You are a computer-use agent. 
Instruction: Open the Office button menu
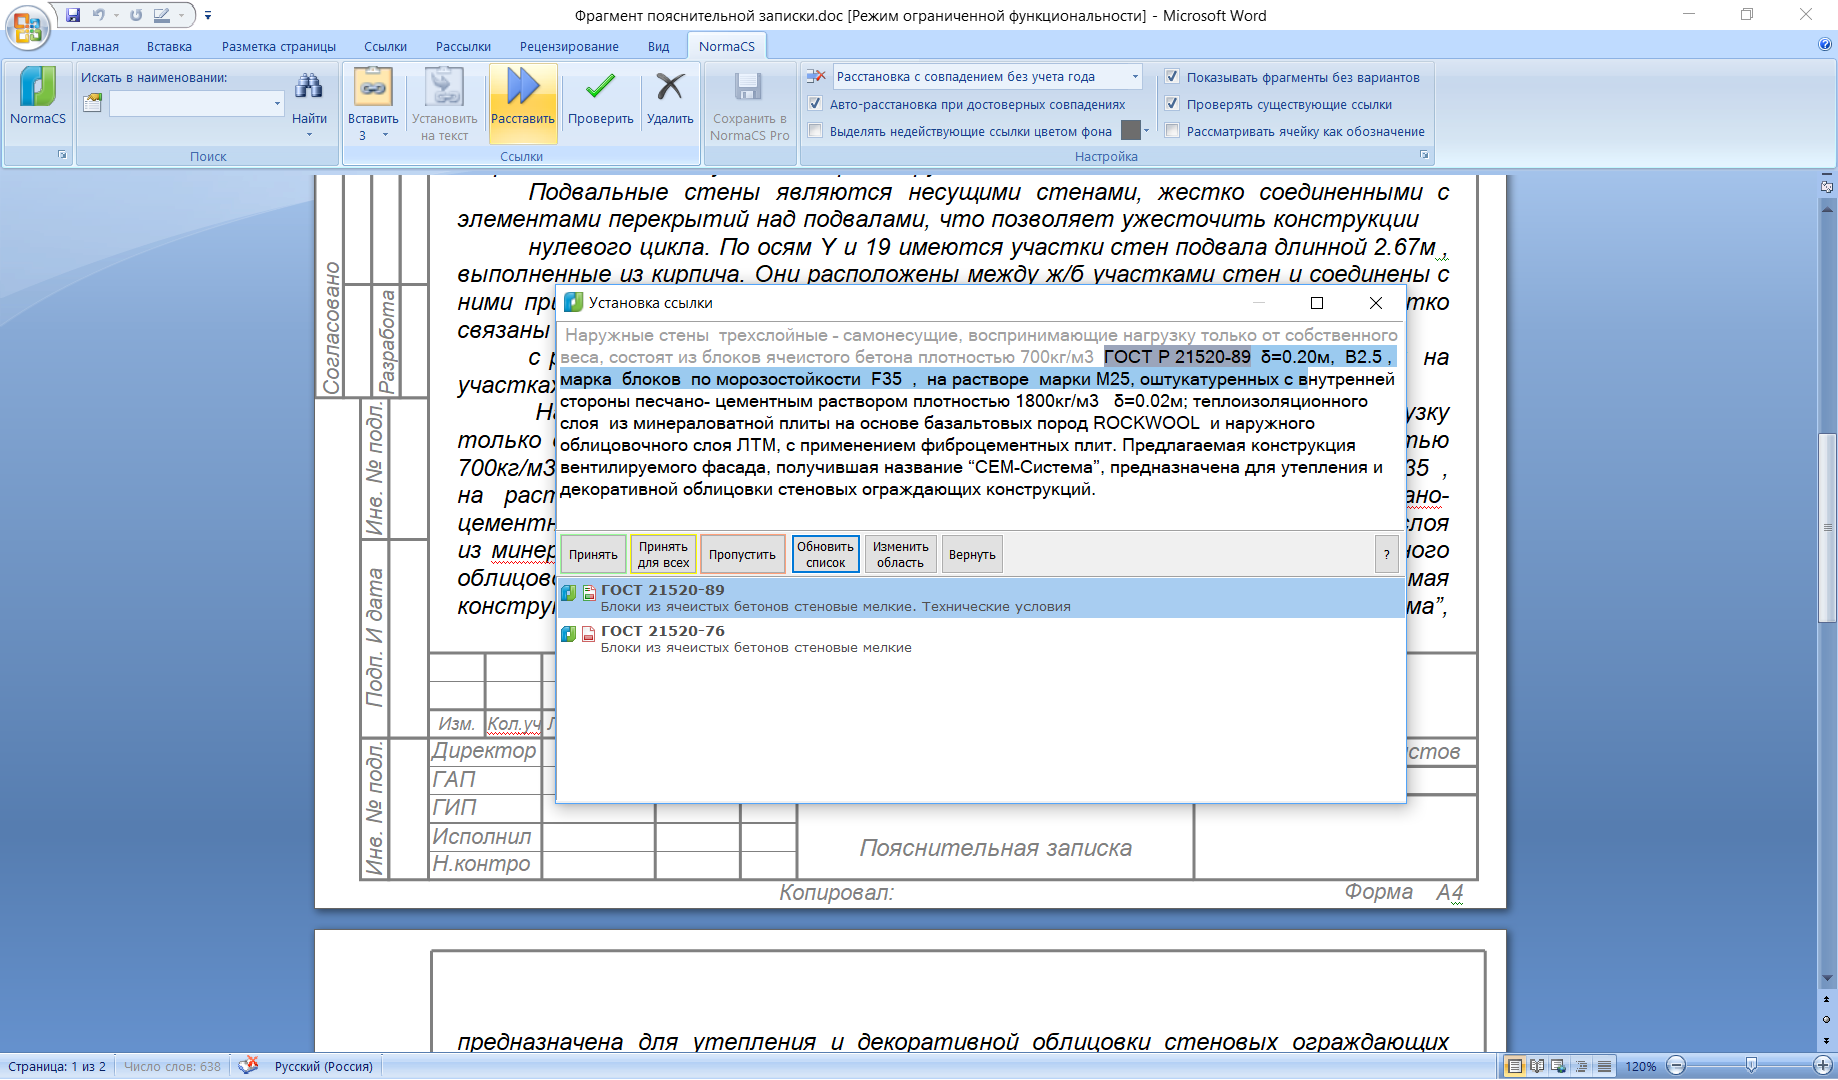coord(27,27)
